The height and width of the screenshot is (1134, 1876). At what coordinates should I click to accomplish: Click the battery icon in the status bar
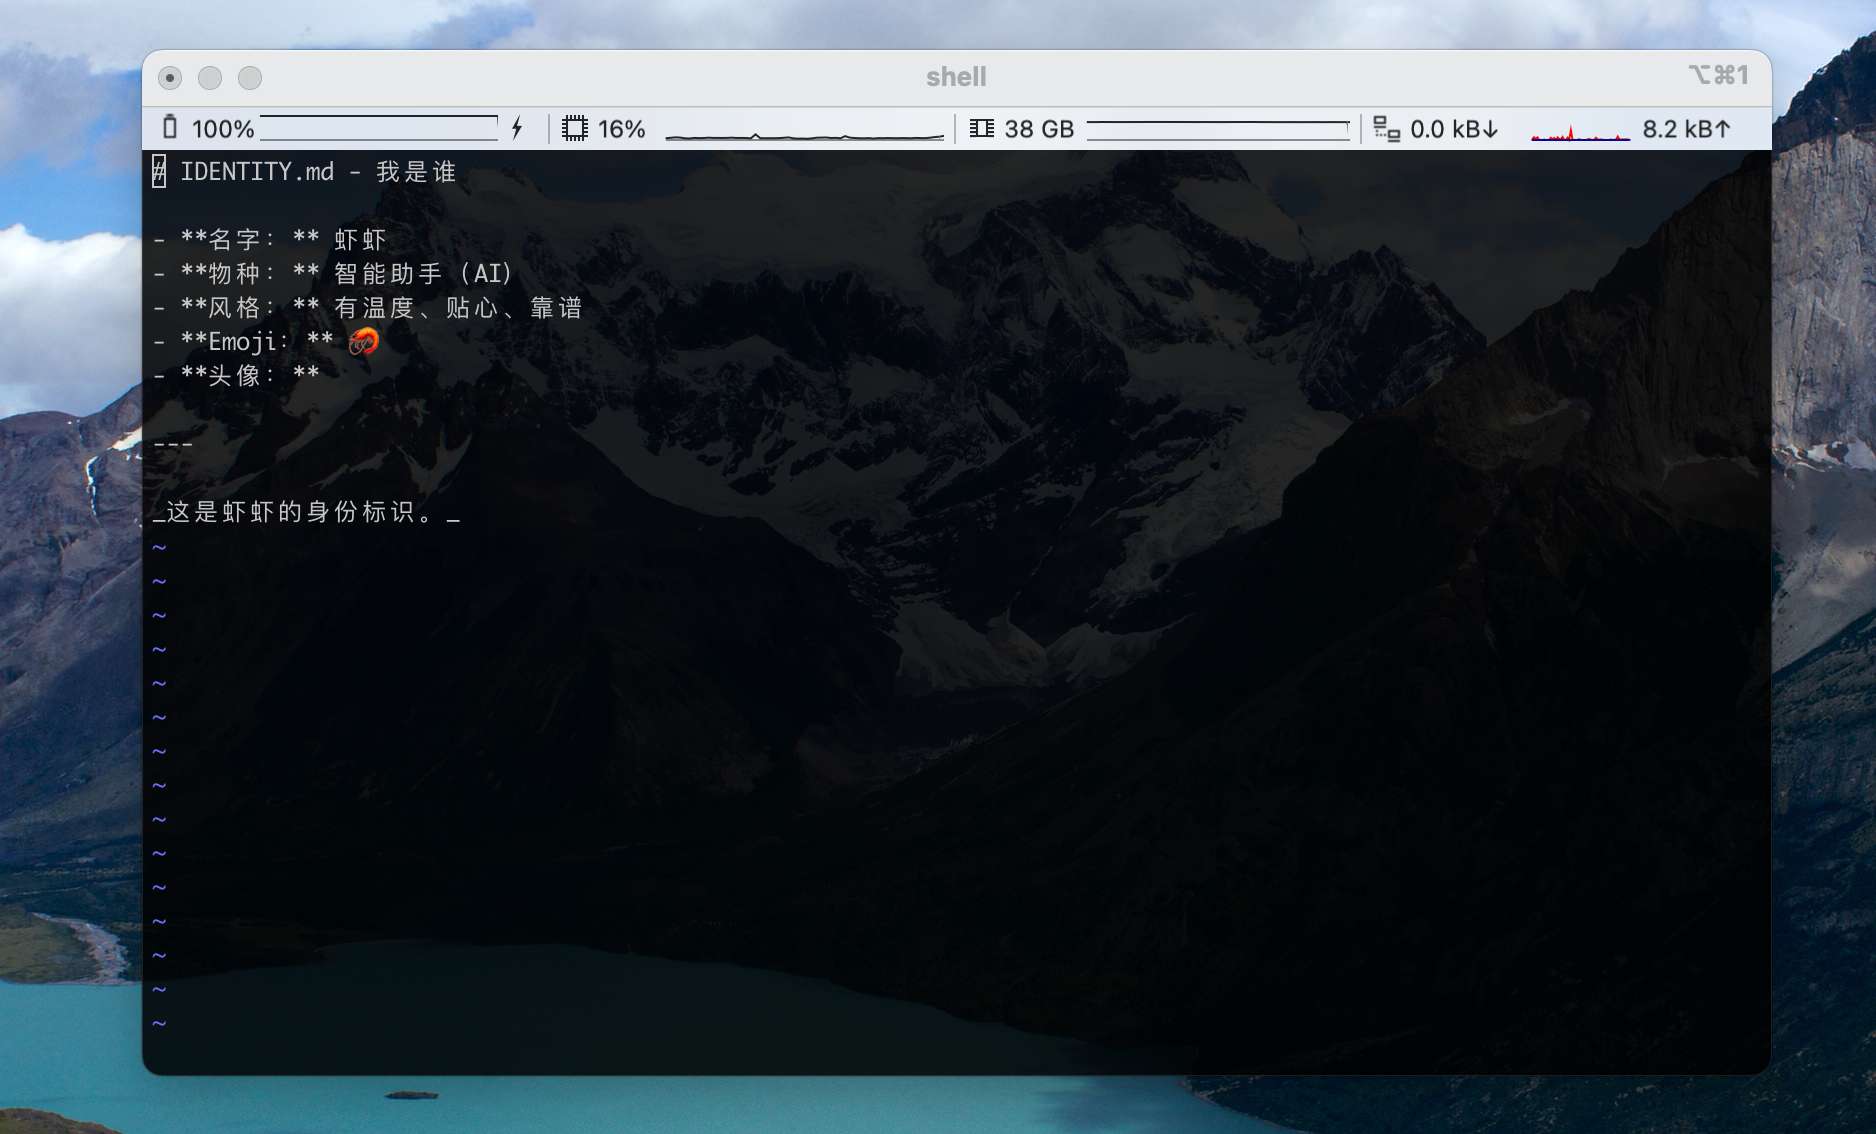click(x=170, y=128)
